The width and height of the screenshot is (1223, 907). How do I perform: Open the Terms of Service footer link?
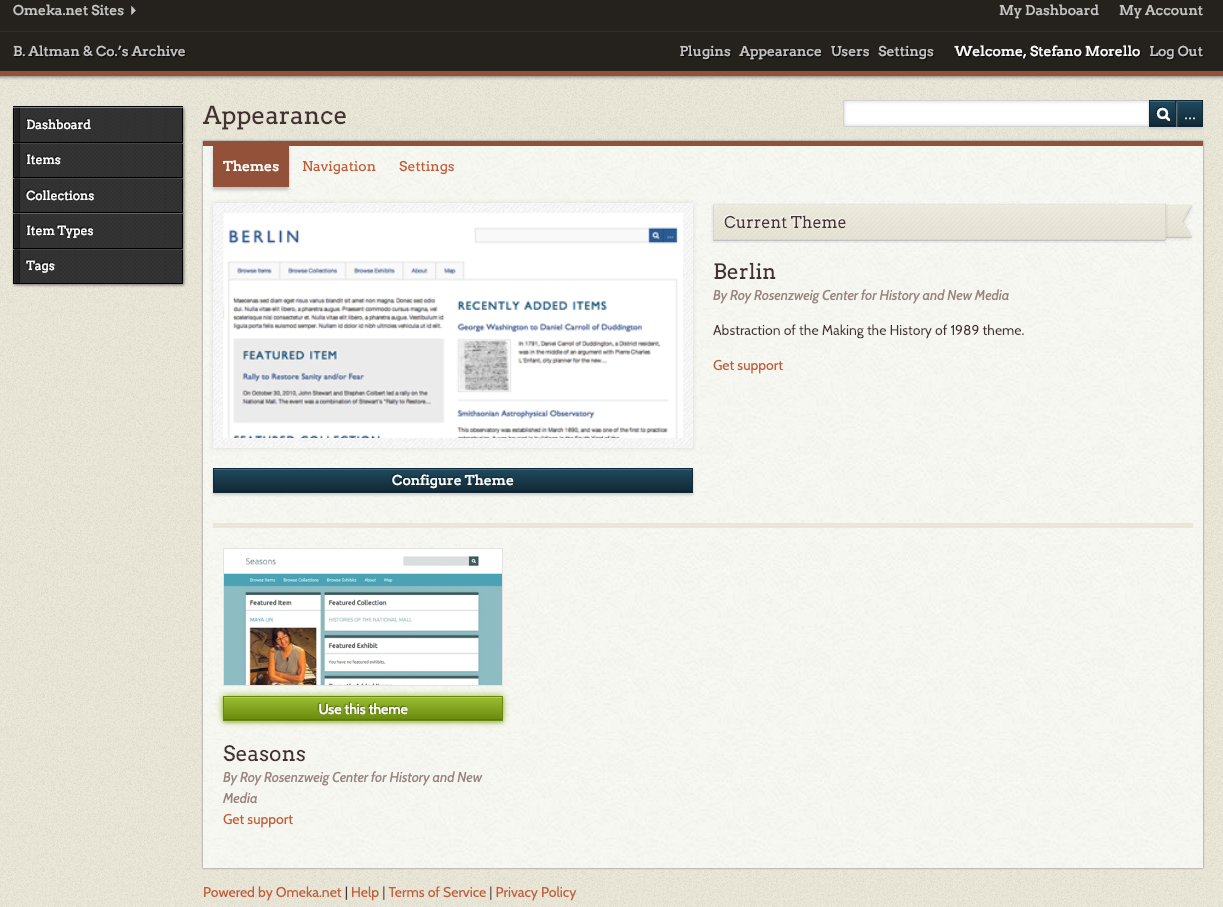[x=437, y=892]
